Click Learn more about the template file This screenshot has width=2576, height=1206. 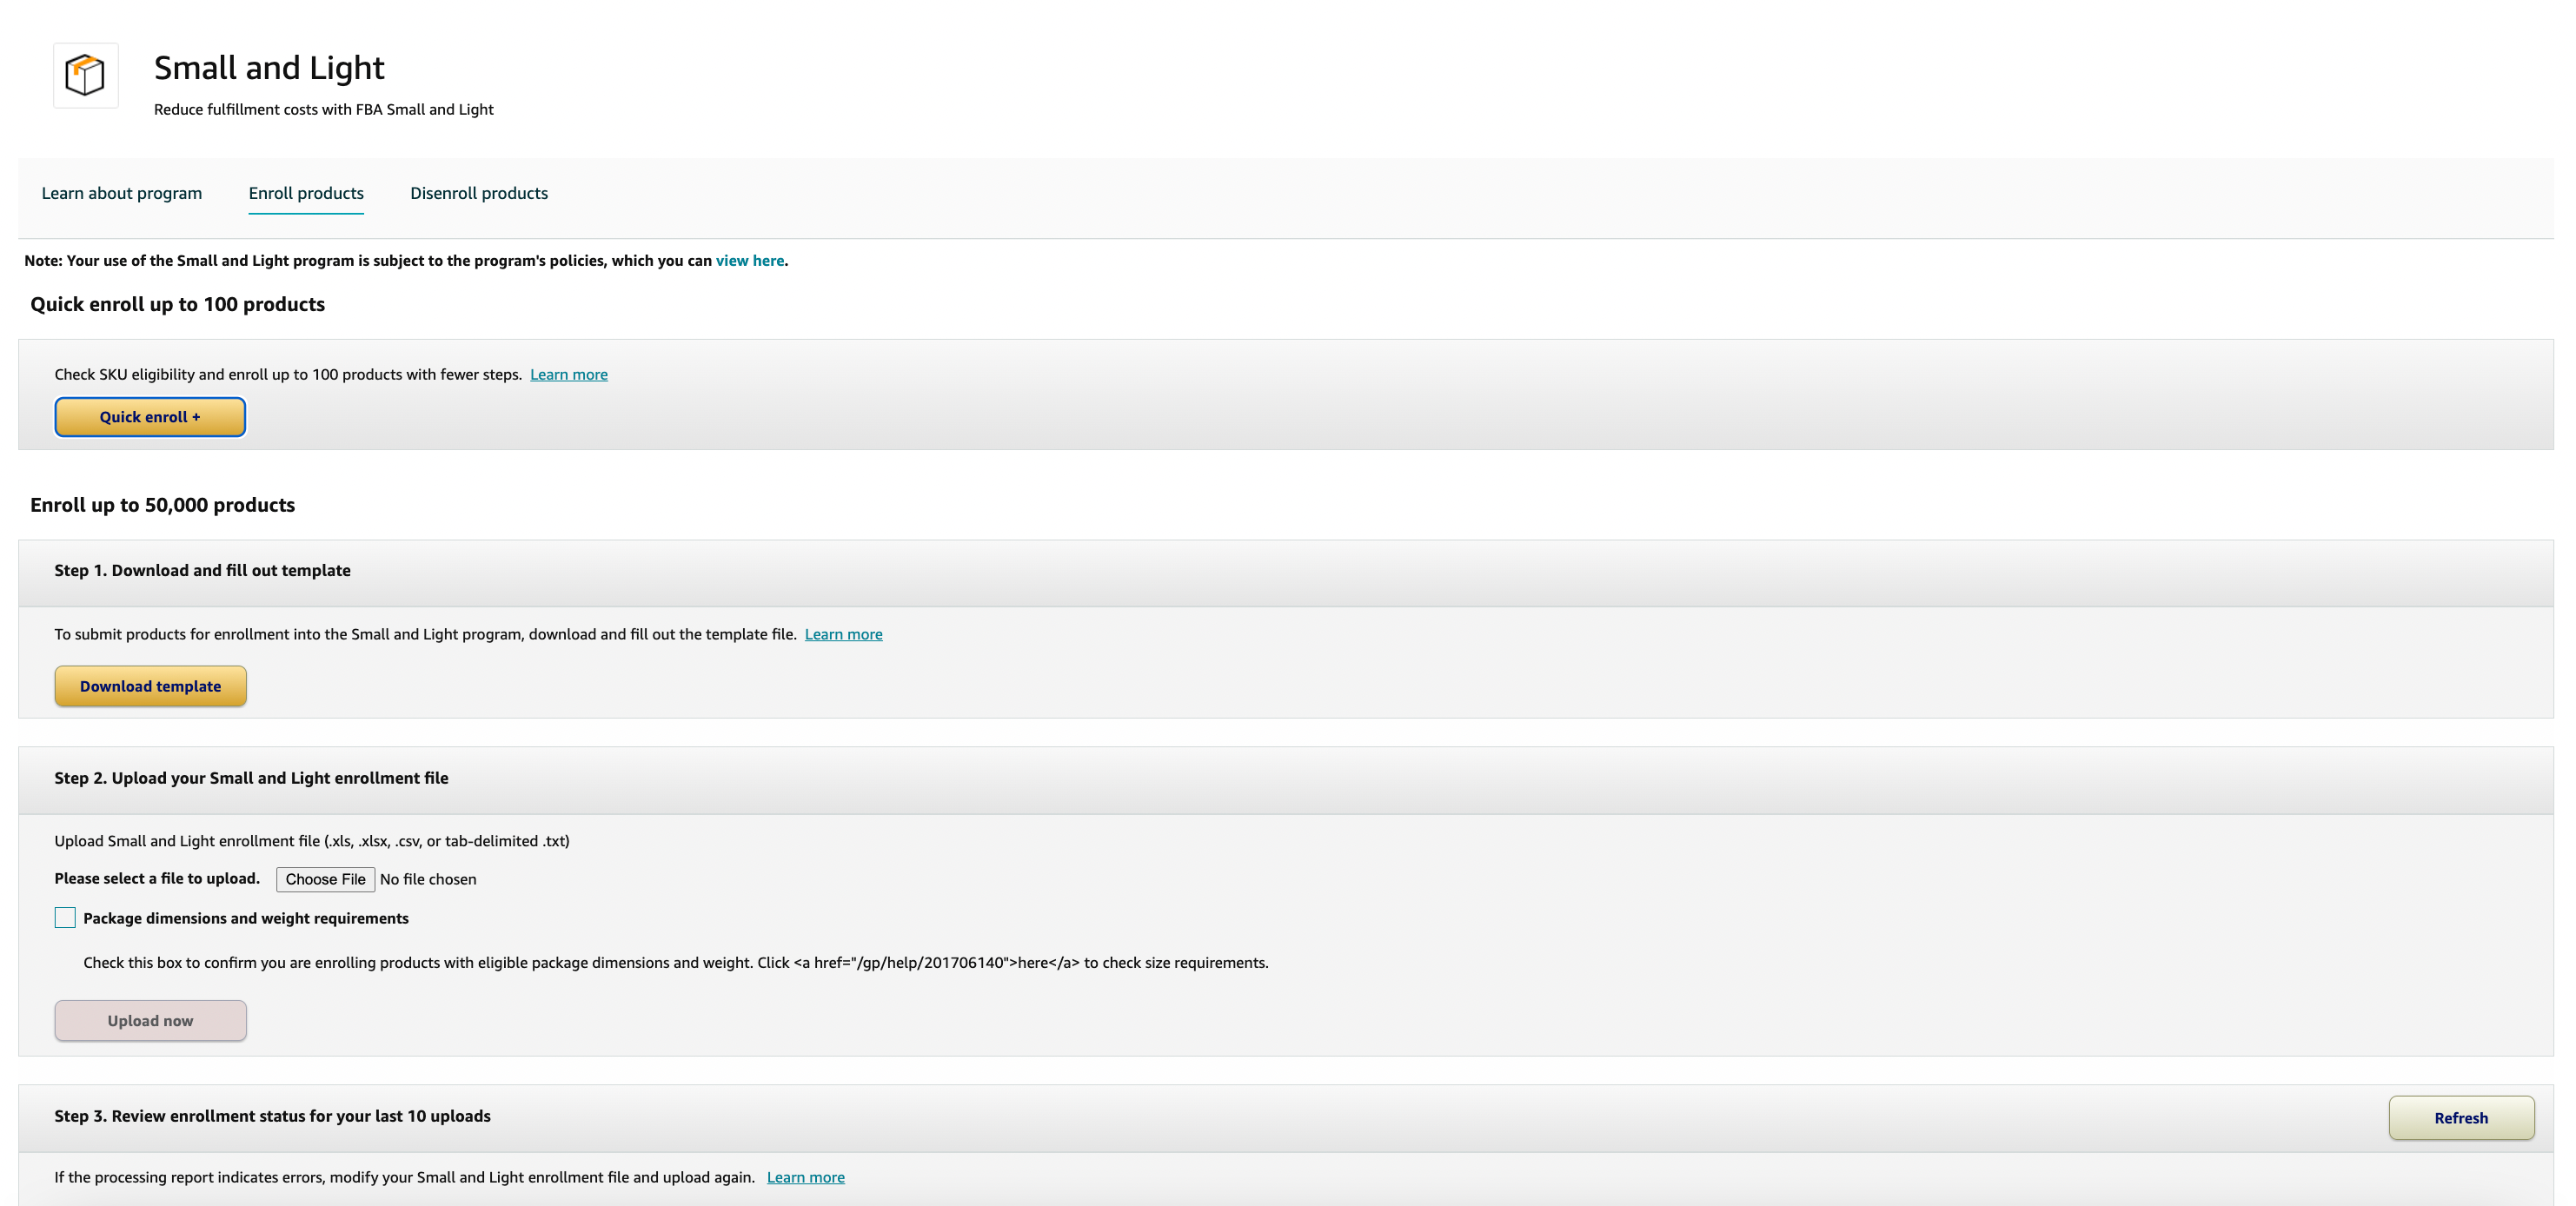(x=844, y=634)
